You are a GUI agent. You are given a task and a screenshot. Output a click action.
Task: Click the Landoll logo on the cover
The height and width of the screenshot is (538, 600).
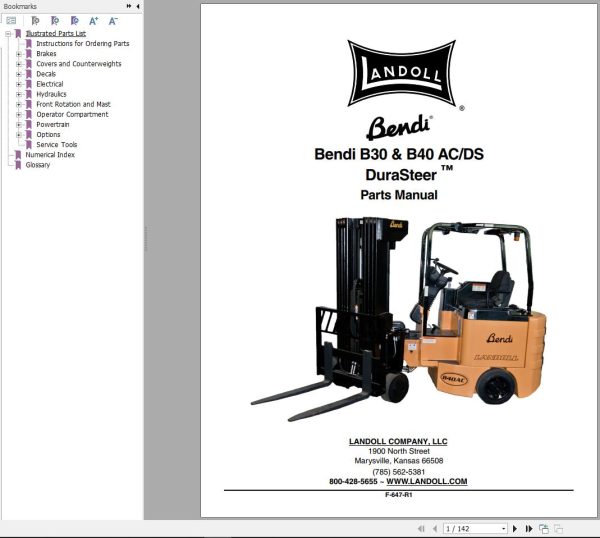(x=402, y=73)
